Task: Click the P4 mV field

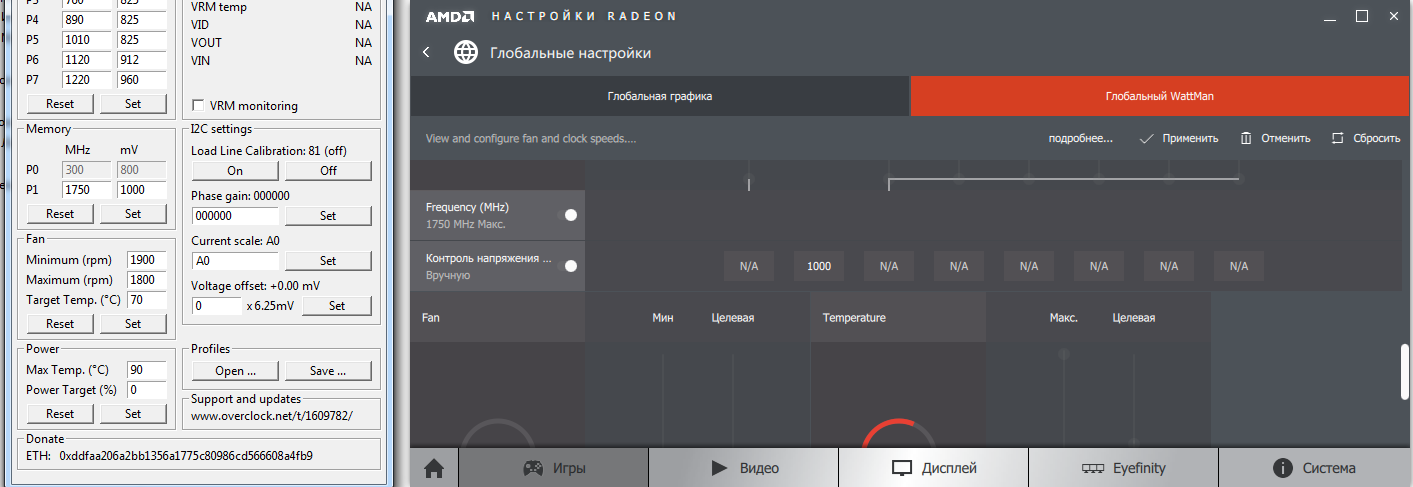Action: tap(141, 19)
